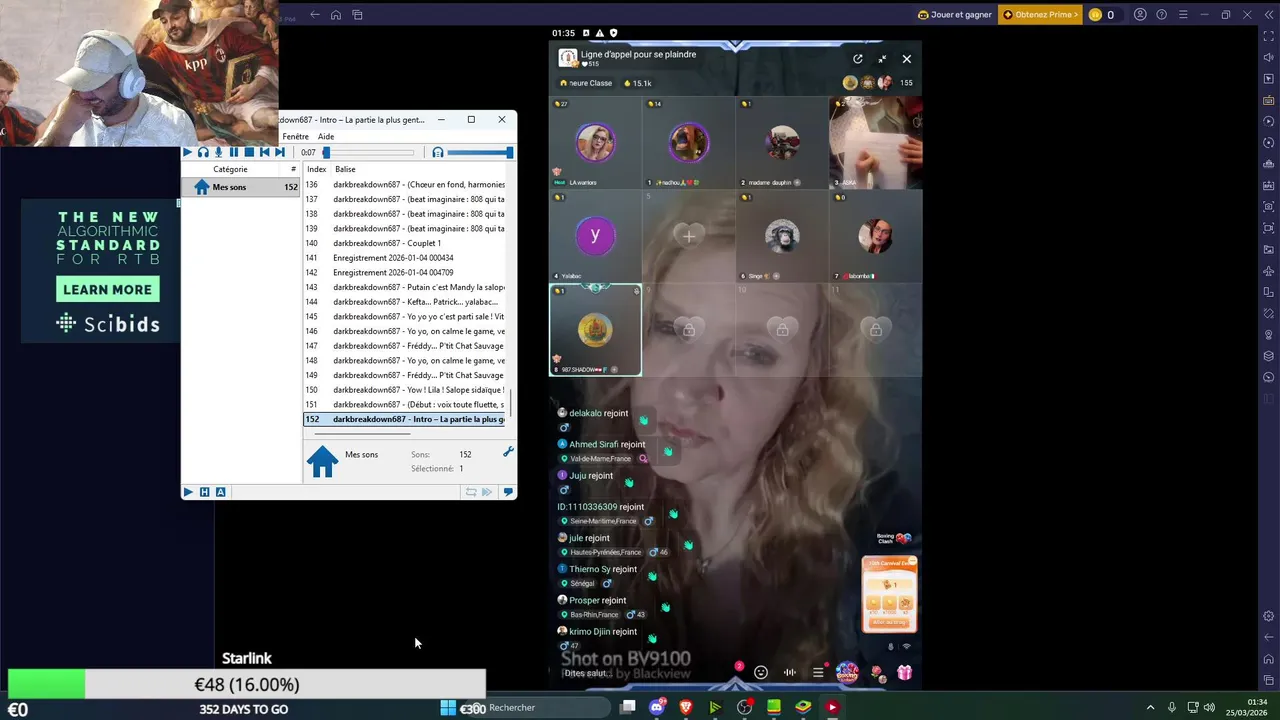Toggle repeat icon in soundboard footer
1280x720 pixels.
(471, 492)
